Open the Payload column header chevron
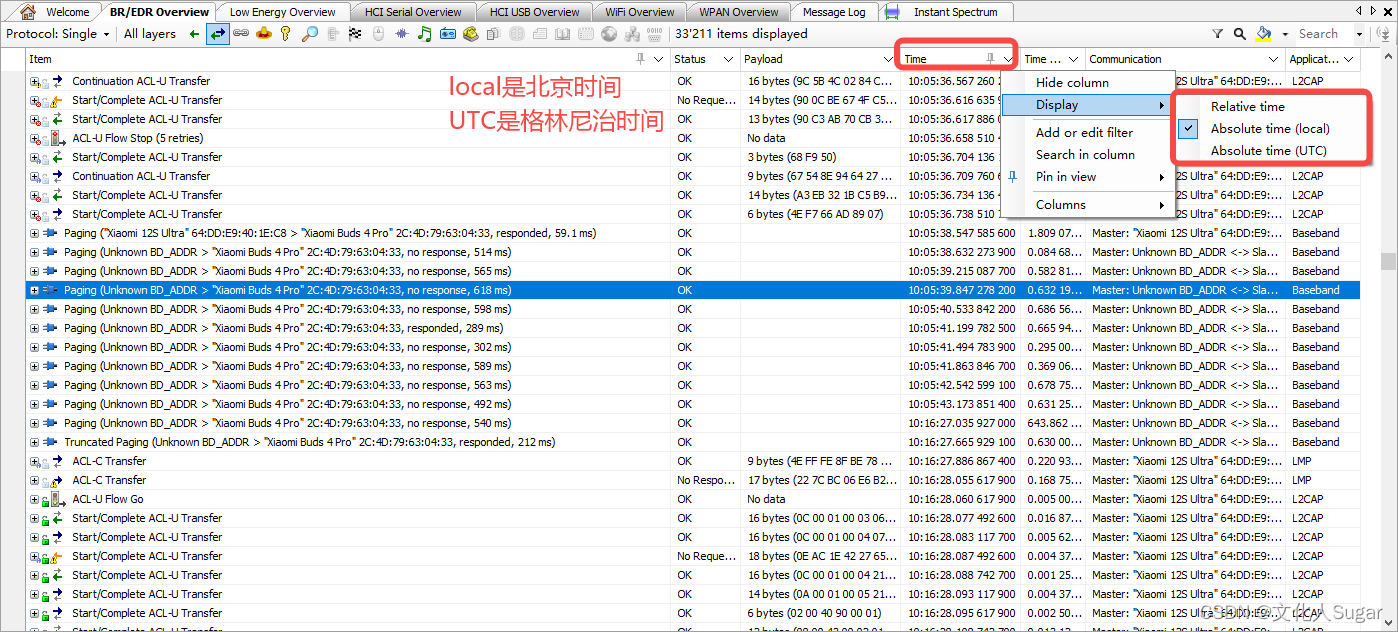 pyautogui.click(x=889, y=59)
